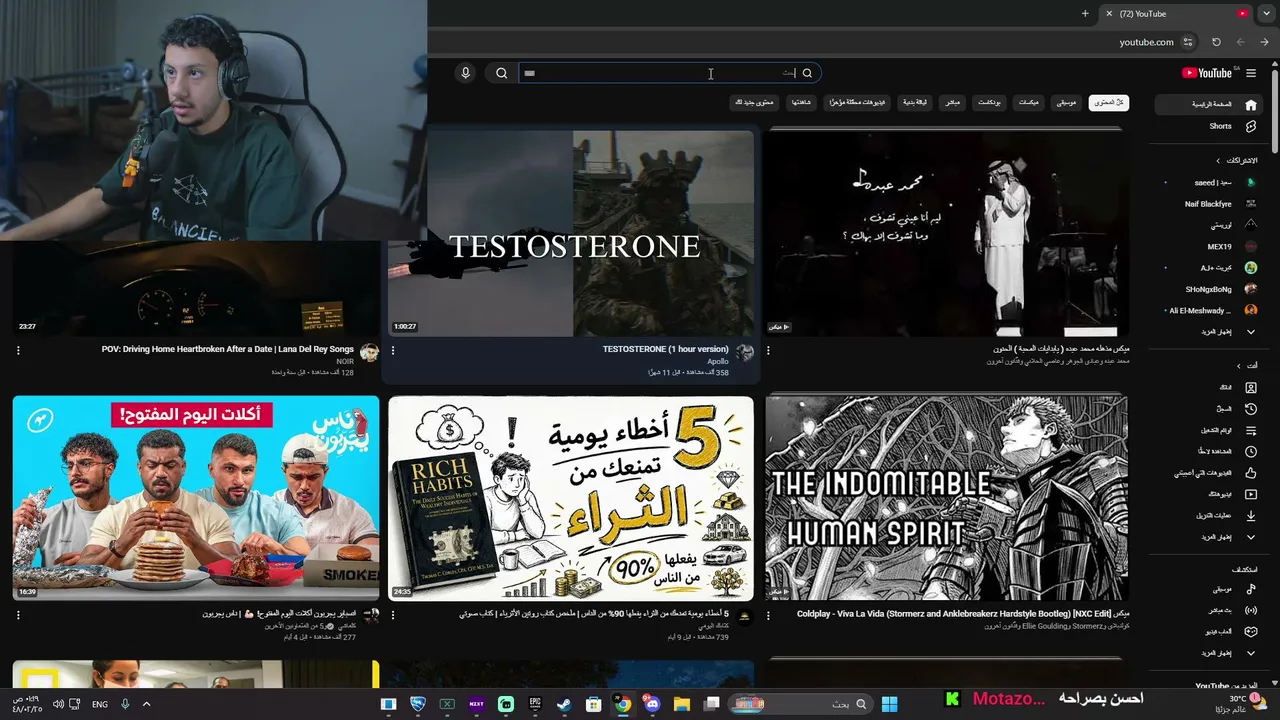The height and width of the screenshot is (720, 1280).
Task: Show more subscriptions below Ali El-Meshwady
Action: pos(1210,332)
